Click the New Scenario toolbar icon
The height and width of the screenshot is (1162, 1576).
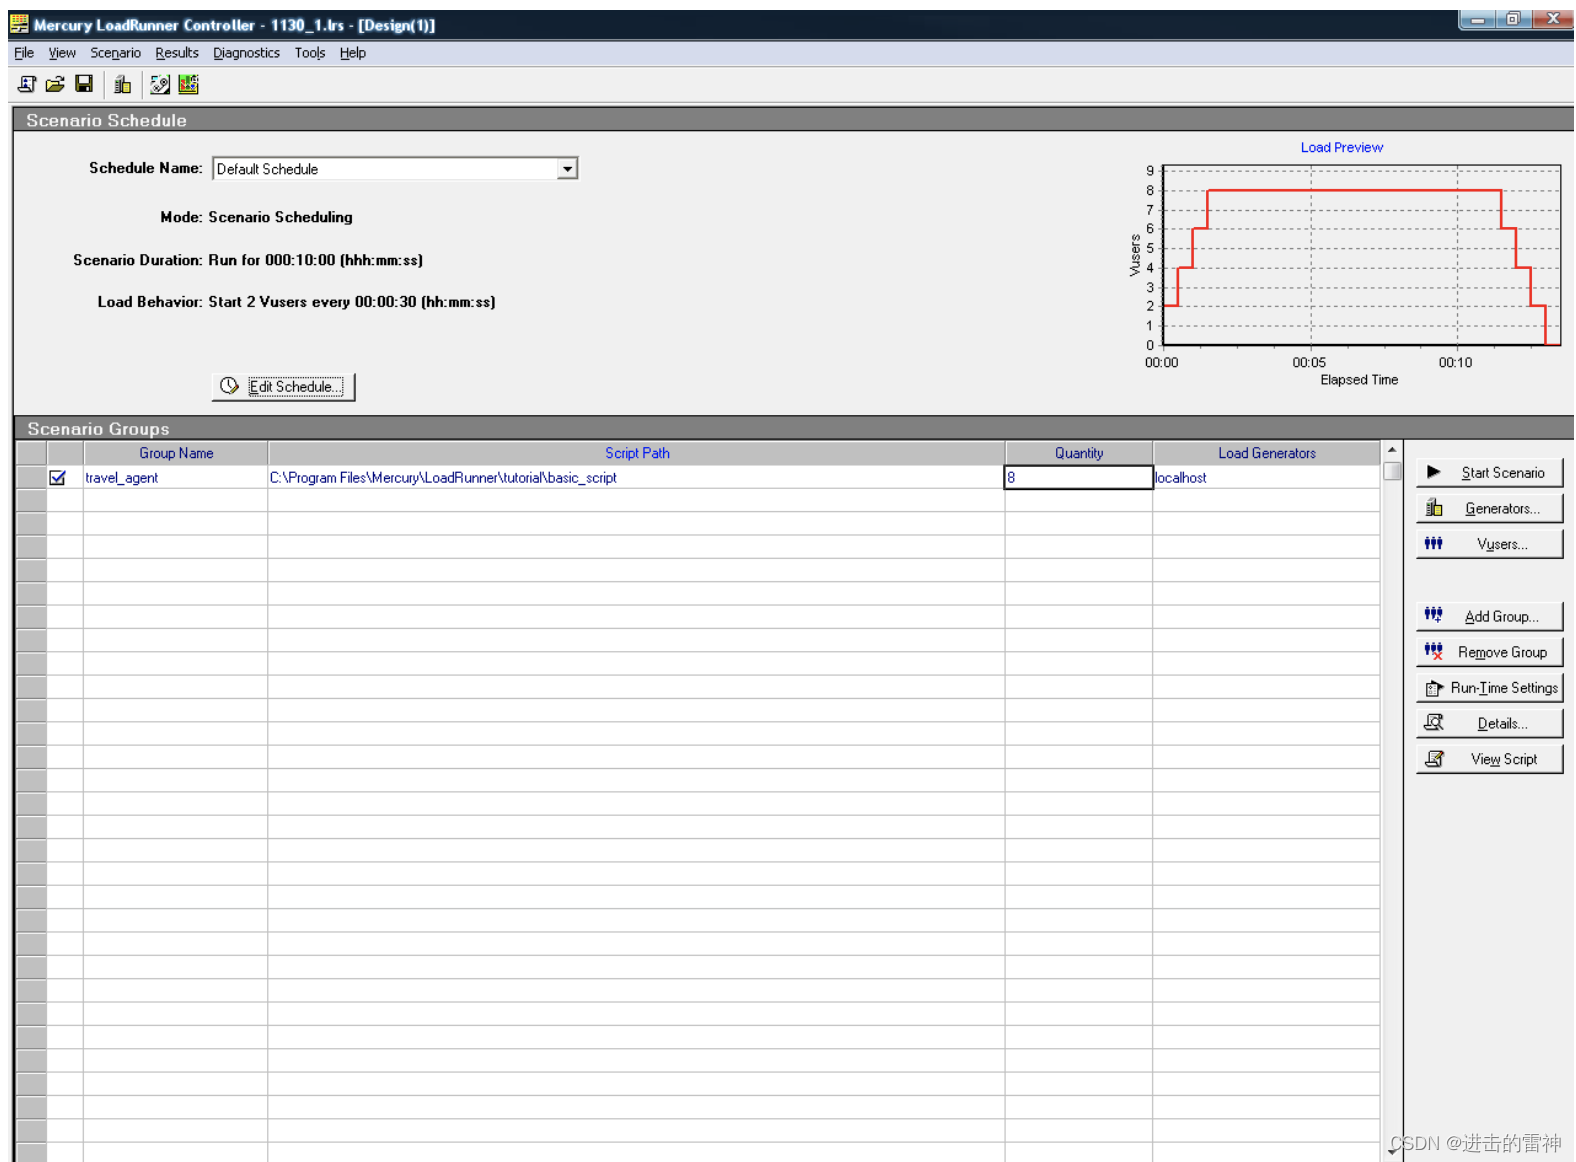click(27, 85)
